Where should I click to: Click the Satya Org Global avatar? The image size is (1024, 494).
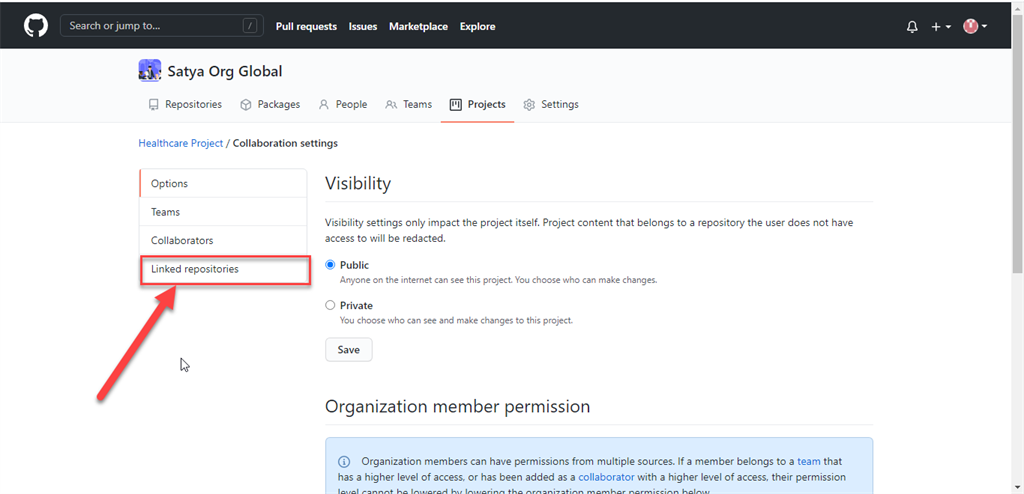tap(150, 71)
